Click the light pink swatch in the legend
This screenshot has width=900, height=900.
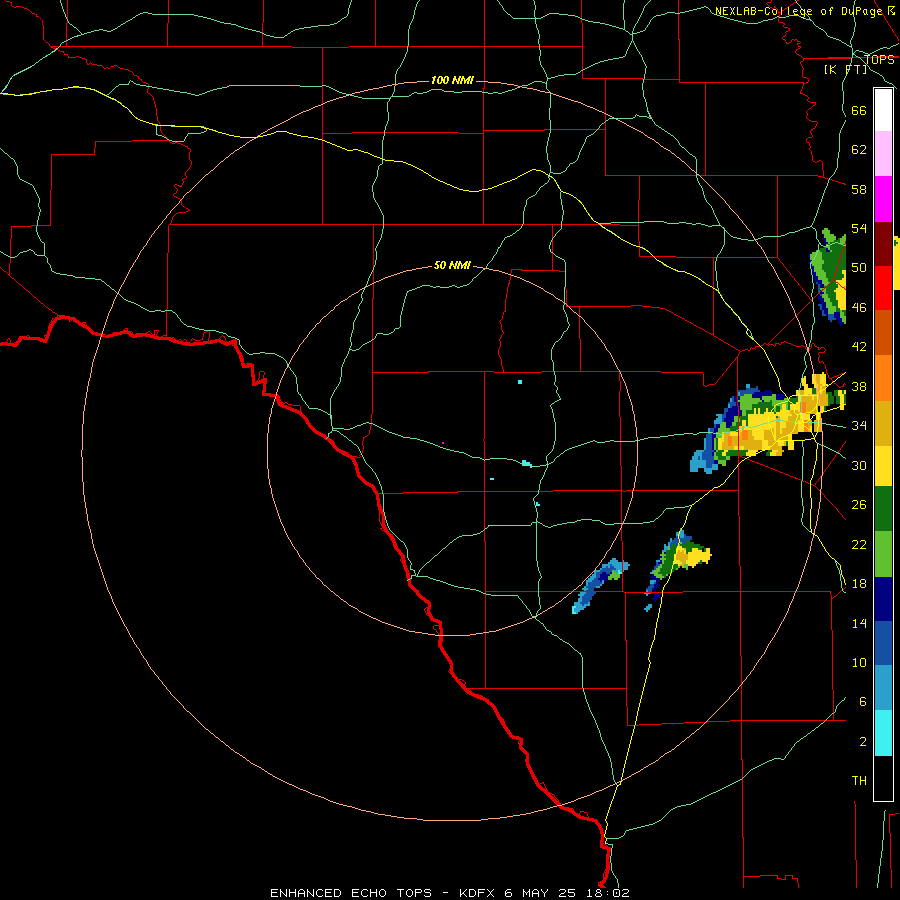[x=883, y=153]
